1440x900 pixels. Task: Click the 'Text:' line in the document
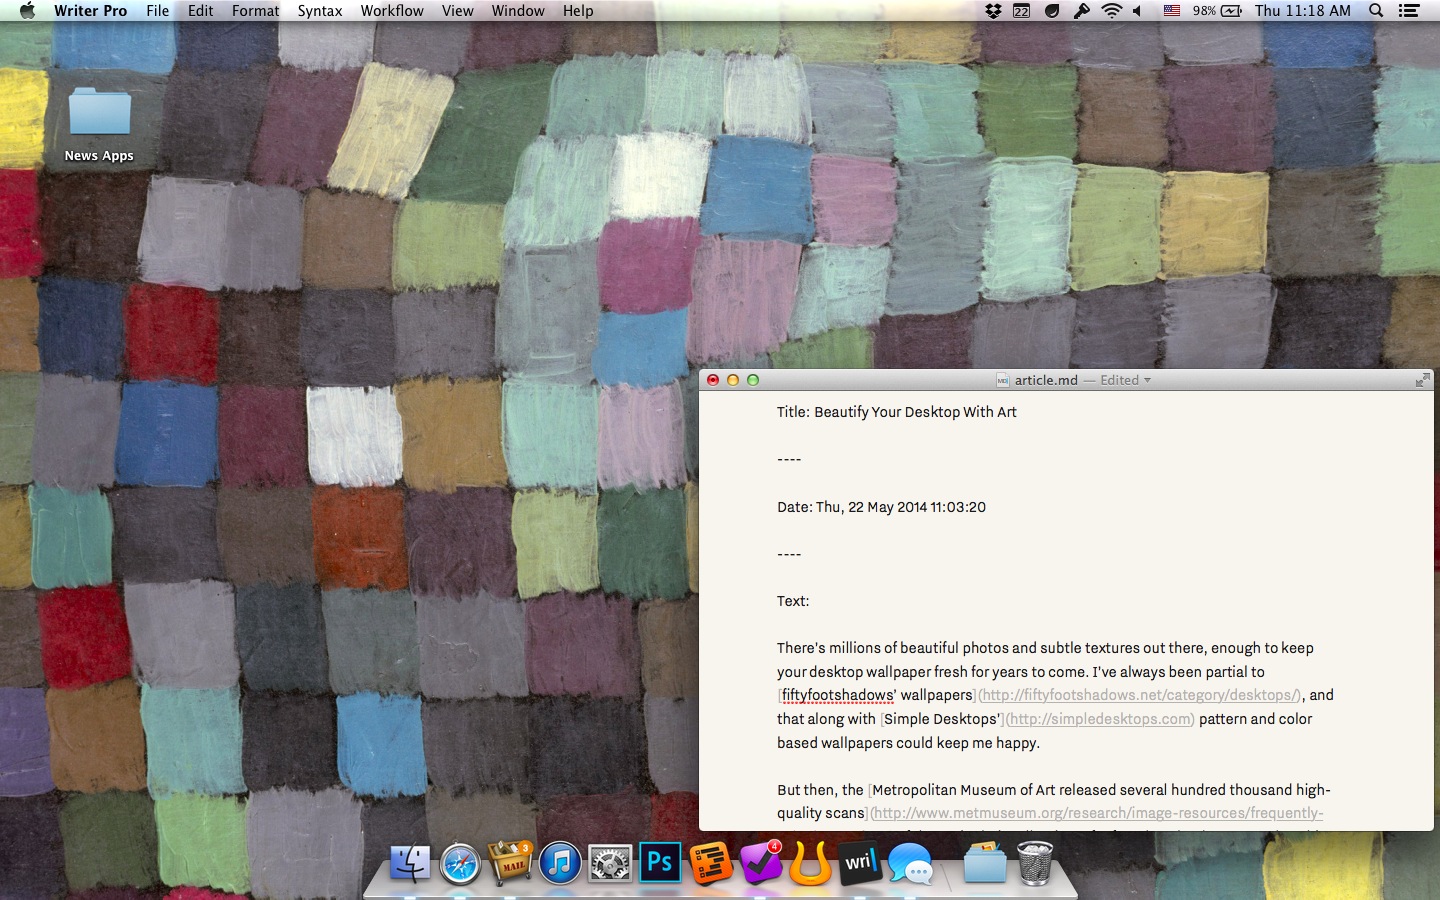(x=793, y=601)
